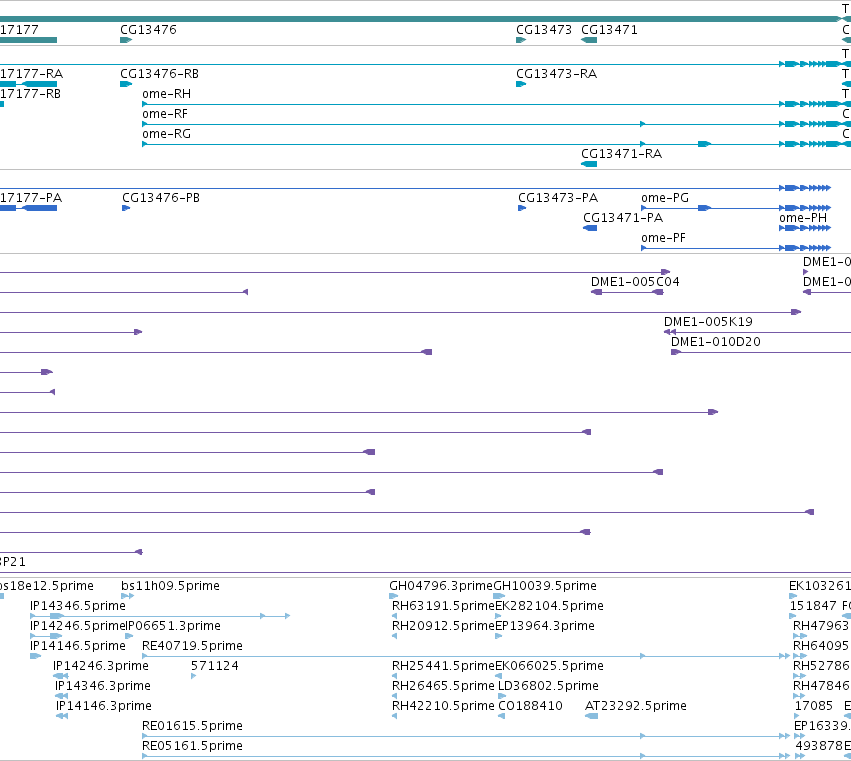This screenshot has width=851, height=761.
Task: Click the CO188410 EST label
Action: tap(530, 706)
